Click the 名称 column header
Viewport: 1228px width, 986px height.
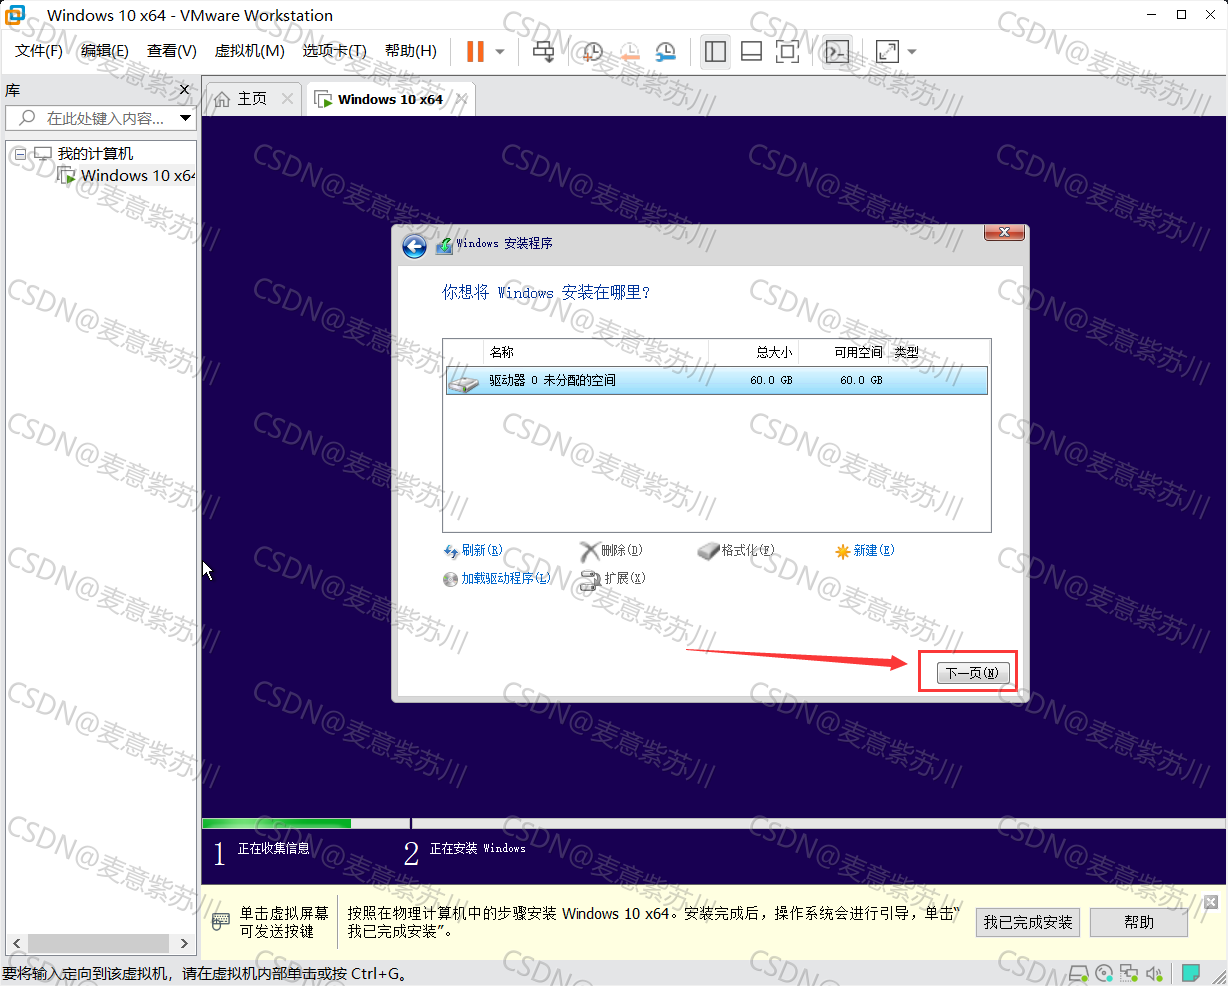point(596,352)
